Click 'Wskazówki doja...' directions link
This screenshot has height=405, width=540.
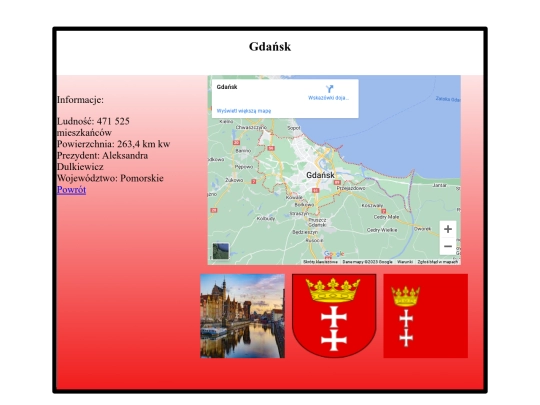point(329,98)
